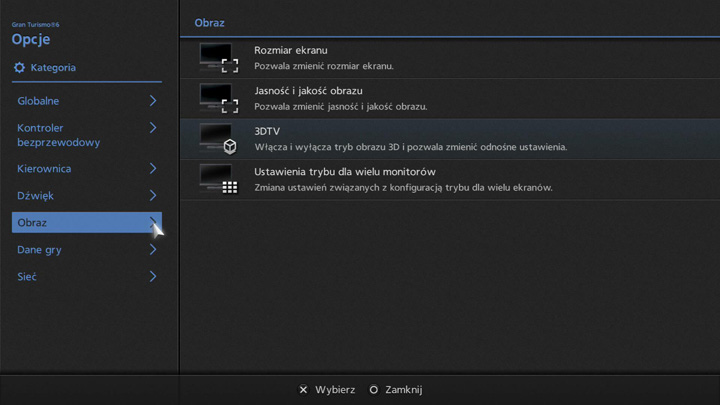Click the multi-monitor grid icon
Viewport: 720px width, 405px height.
[x=218, y=179]
